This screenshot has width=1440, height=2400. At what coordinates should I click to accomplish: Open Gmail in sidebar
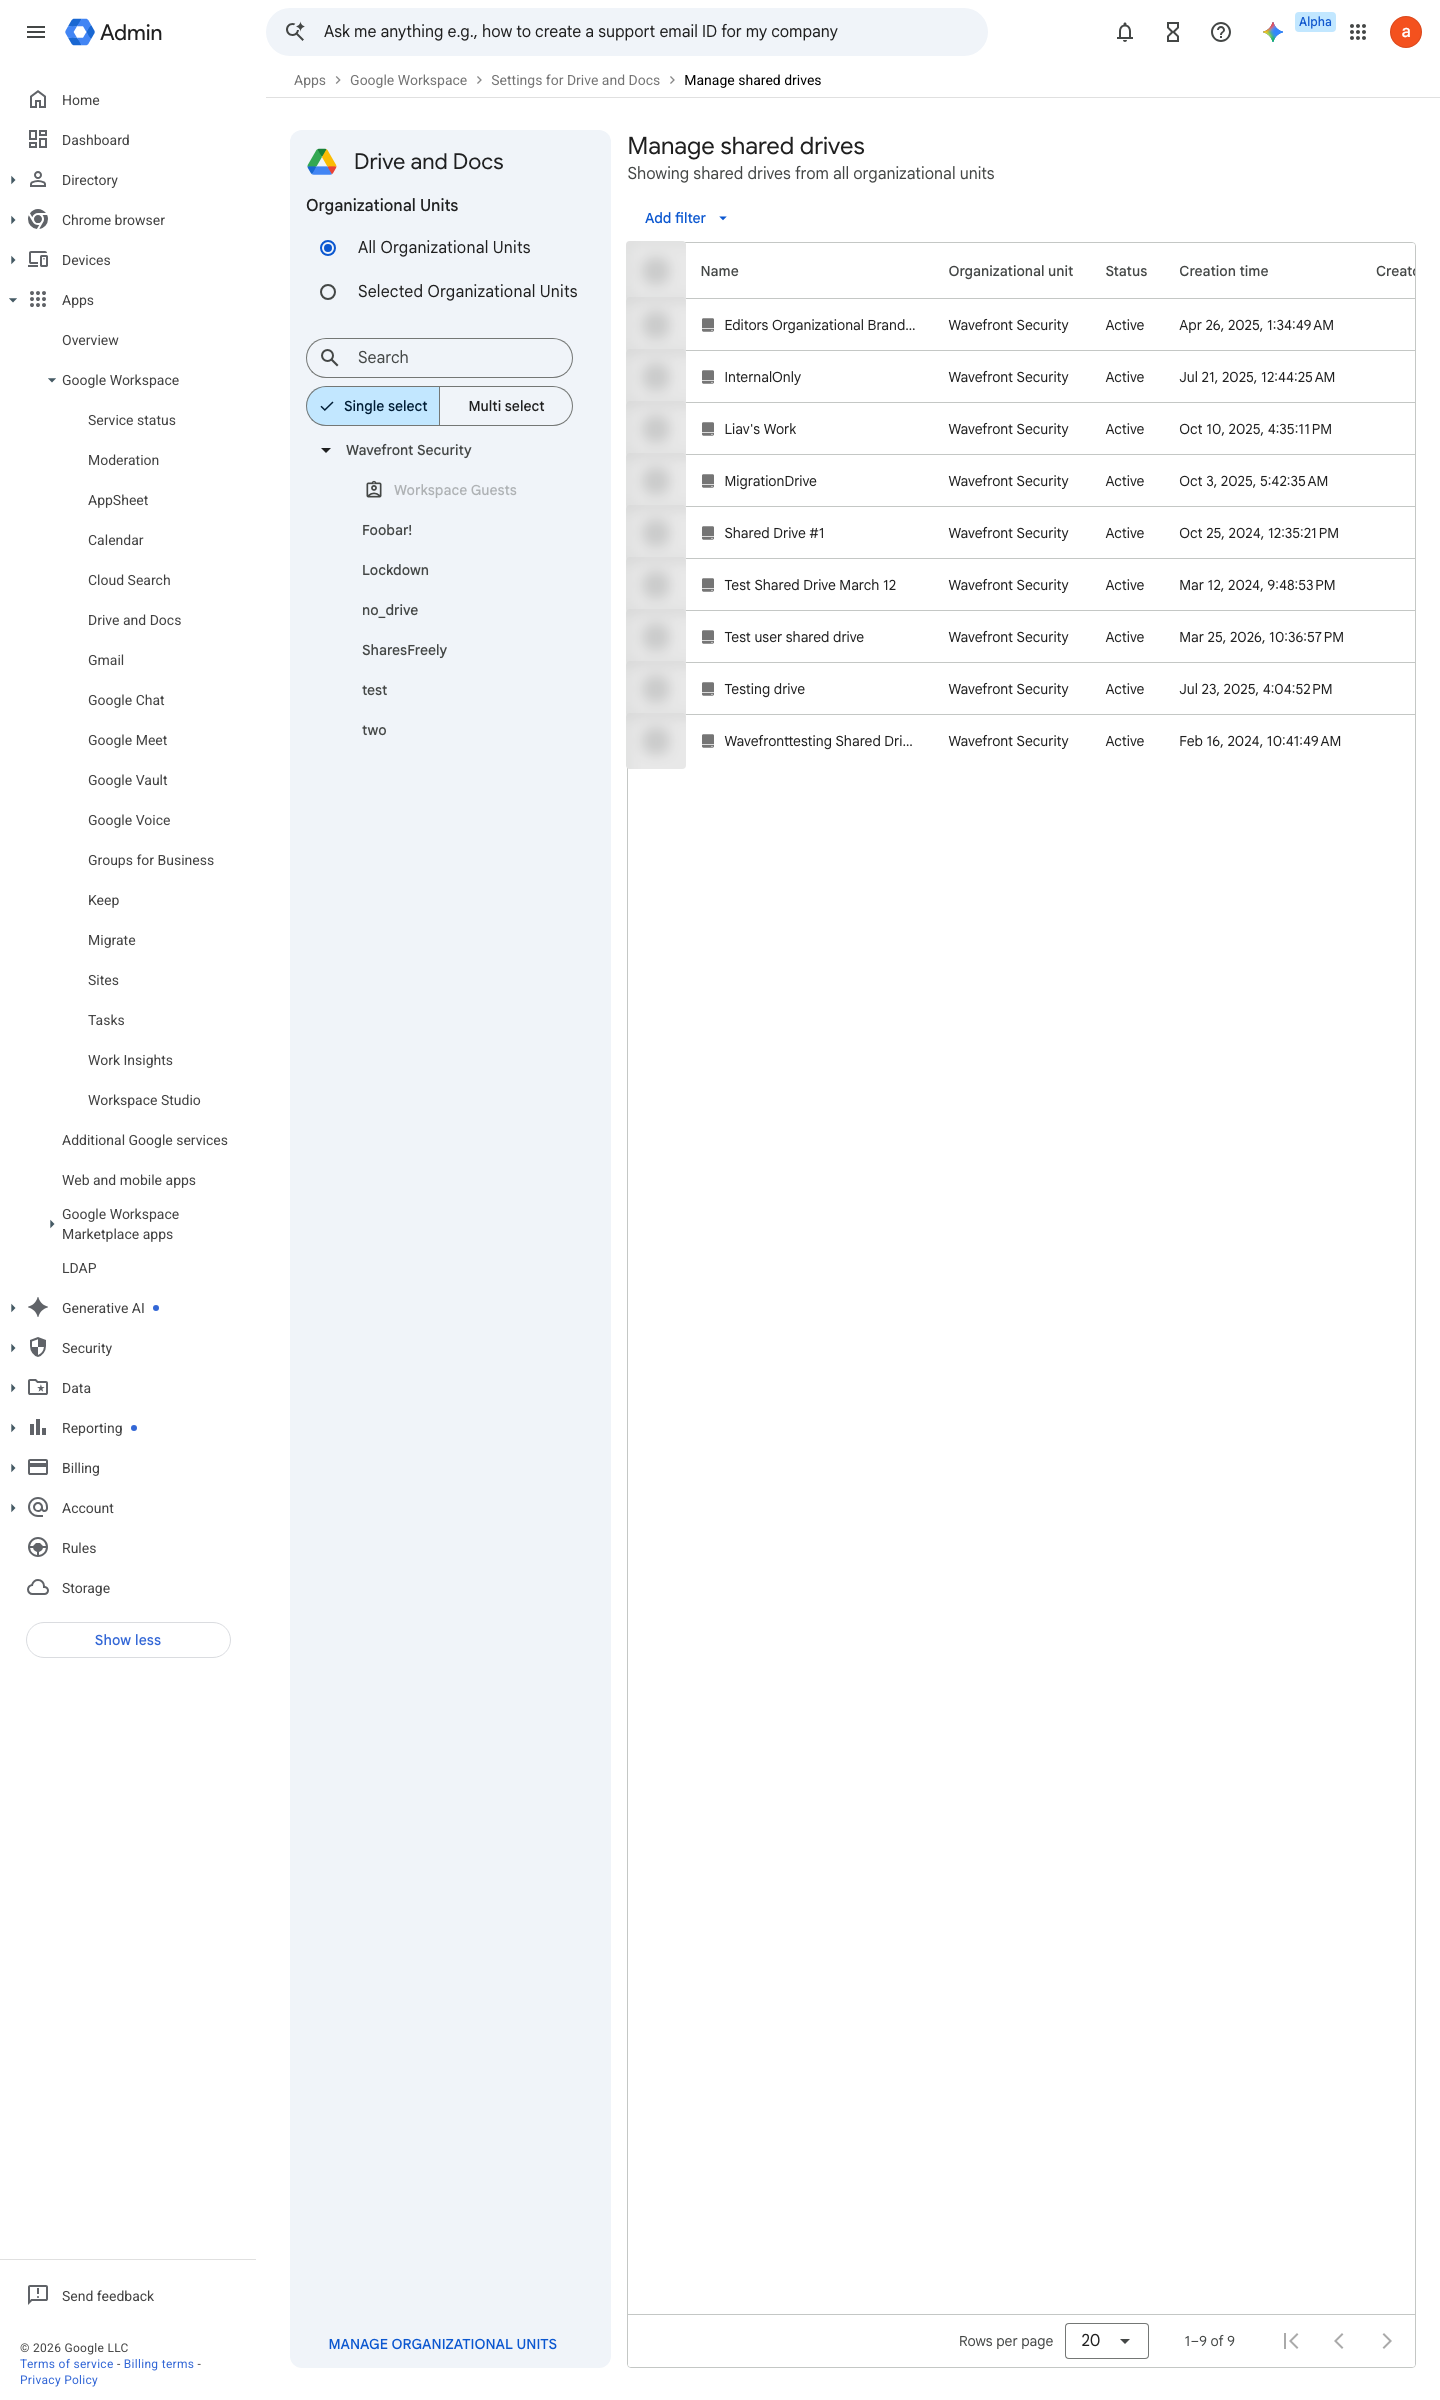[x=106, y=660]
